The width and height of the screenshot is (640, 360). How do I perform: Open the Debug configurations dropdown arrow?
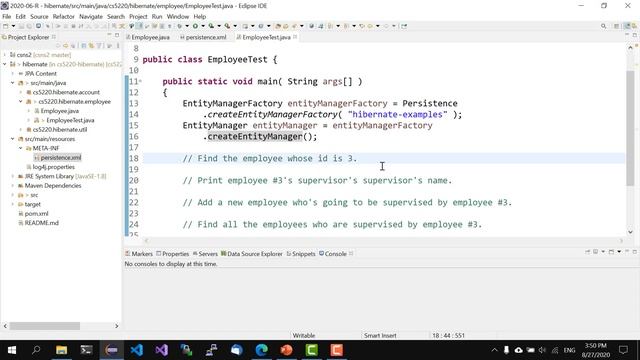(x=187, y=26)
